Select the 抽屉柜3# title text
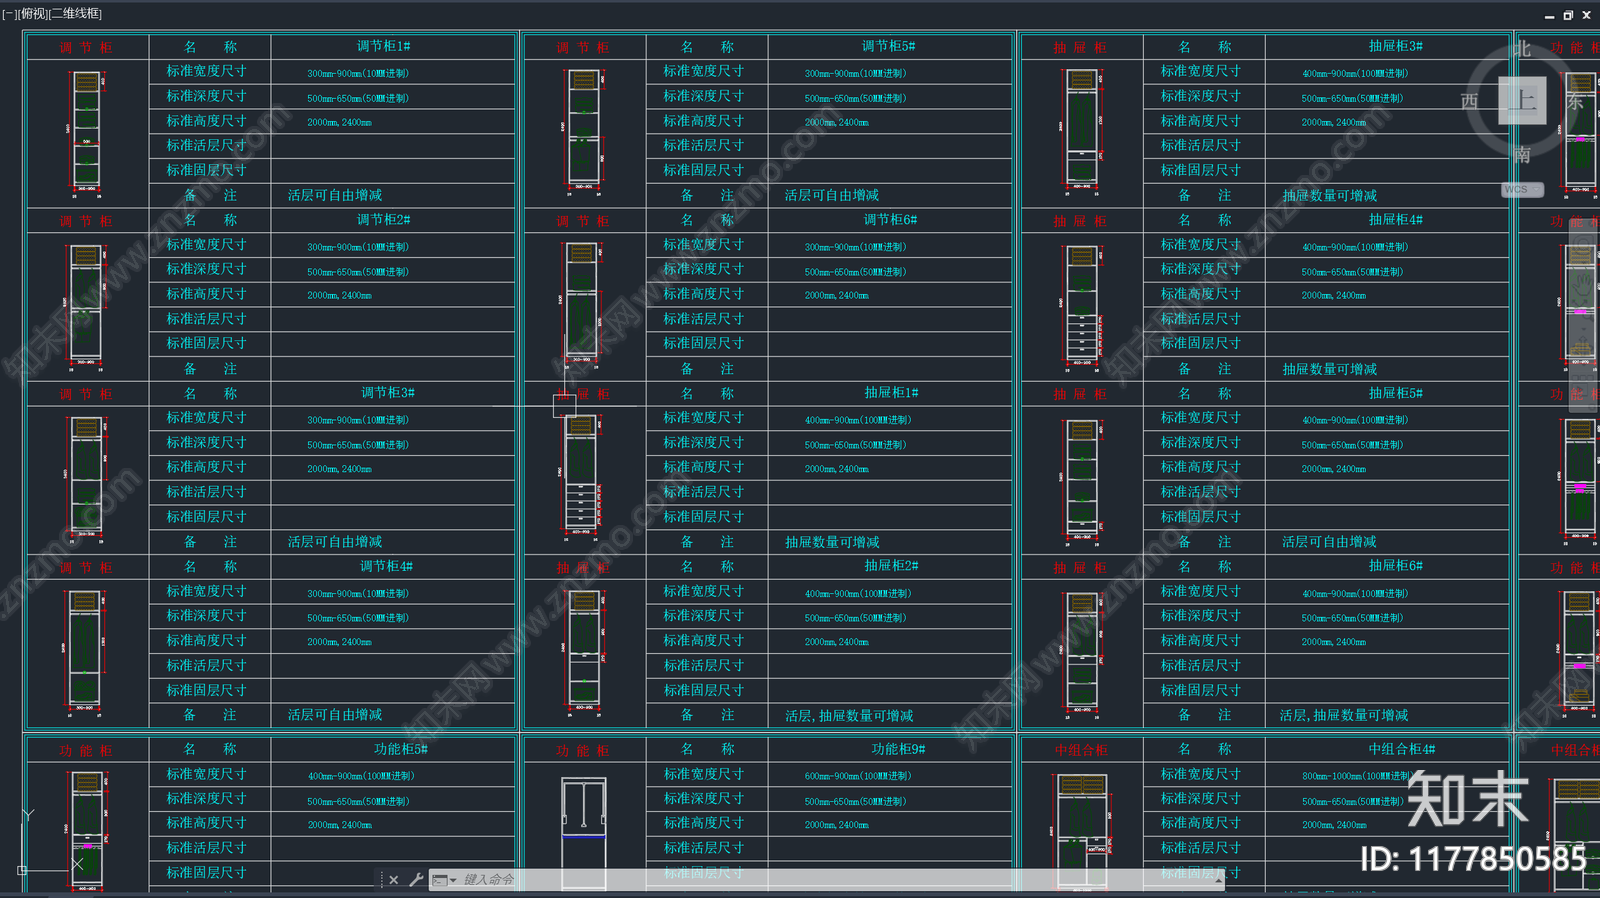Image resolution: width=1600 pixels, height=898 pixels. coord(1396,46)
